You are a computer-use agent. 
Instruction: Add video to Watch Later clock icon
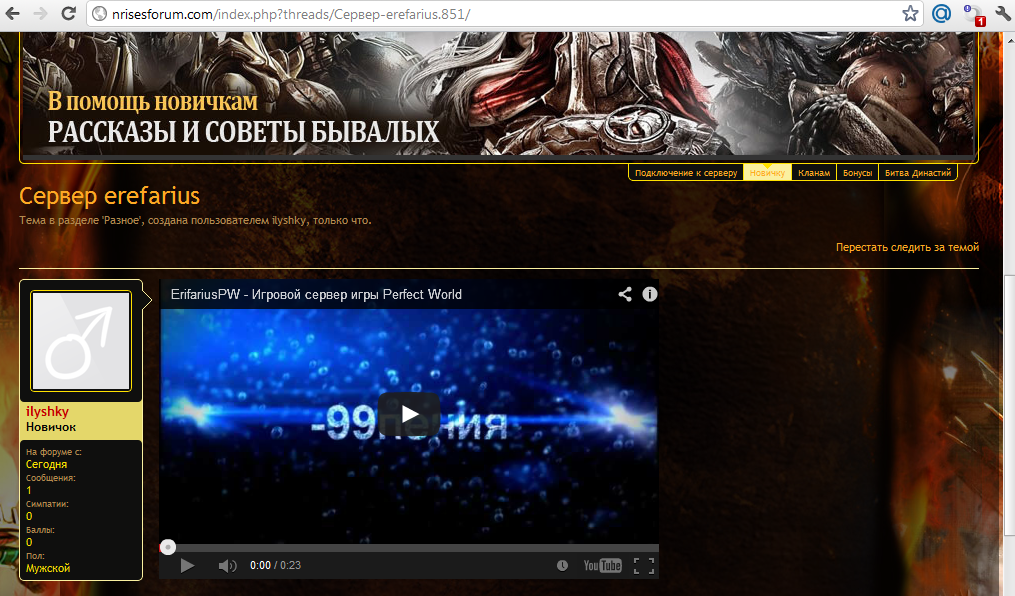(563, 566)
